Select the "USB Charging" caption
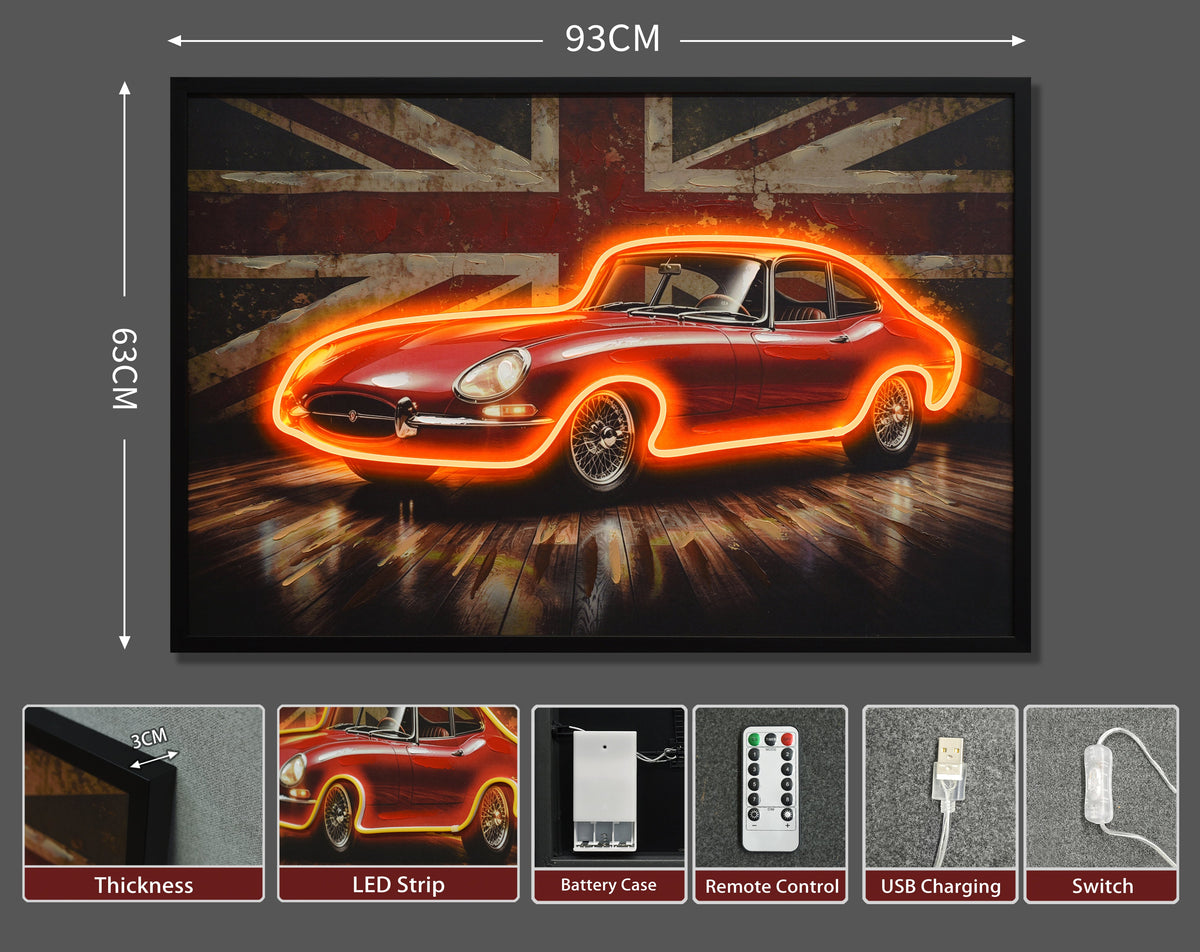 click(940, 885)
